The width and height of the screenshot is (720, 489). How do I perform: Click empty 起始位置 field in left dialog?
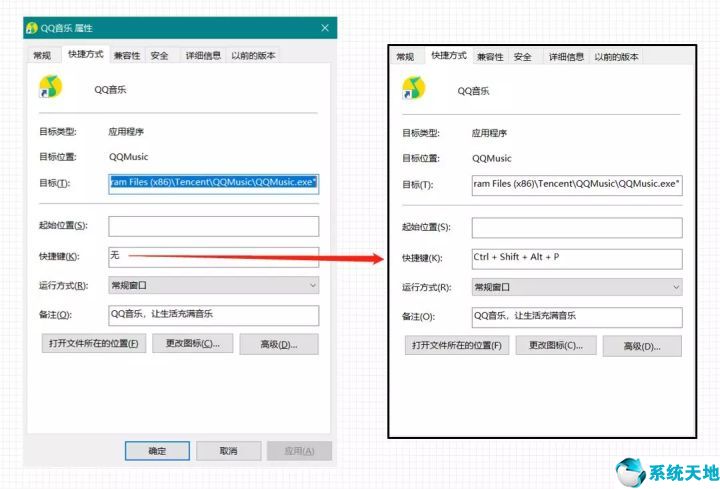pos(214,226)
